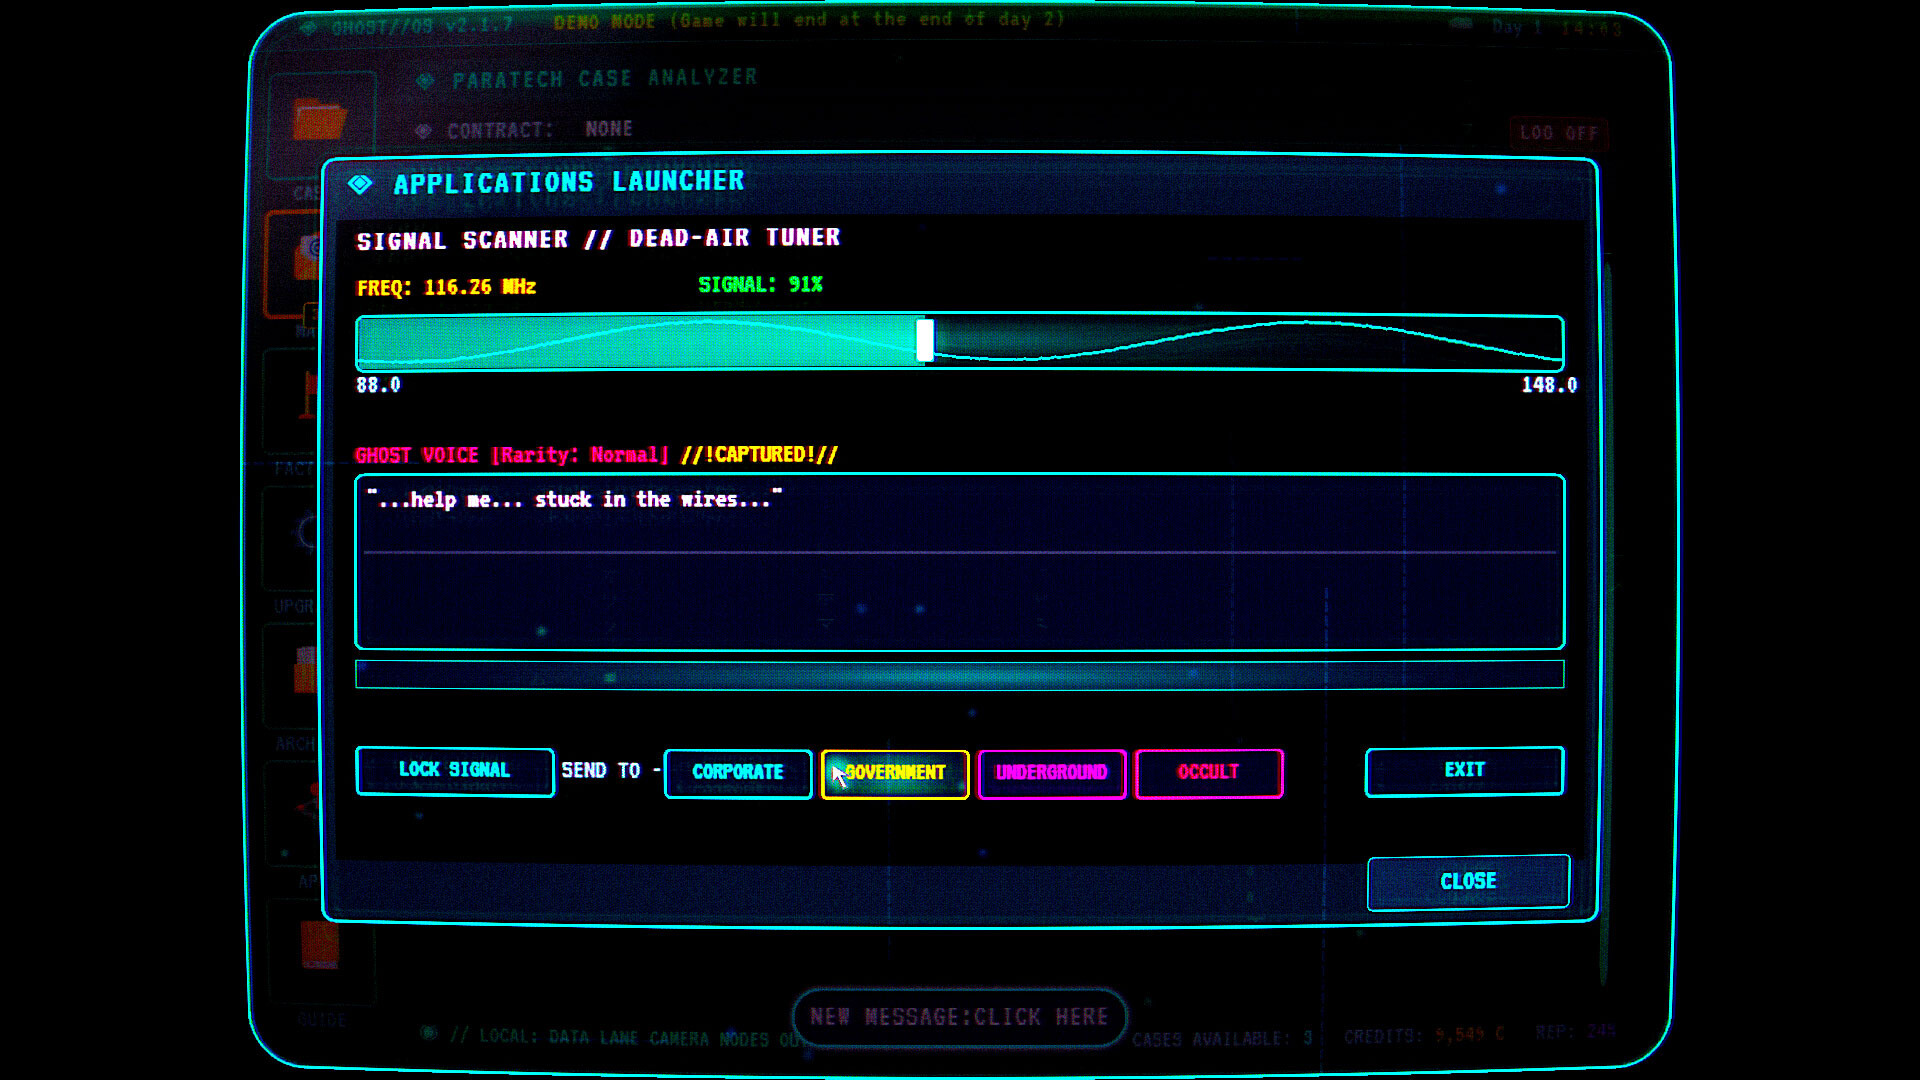Send the captured voice to Government

click(894, 773)
